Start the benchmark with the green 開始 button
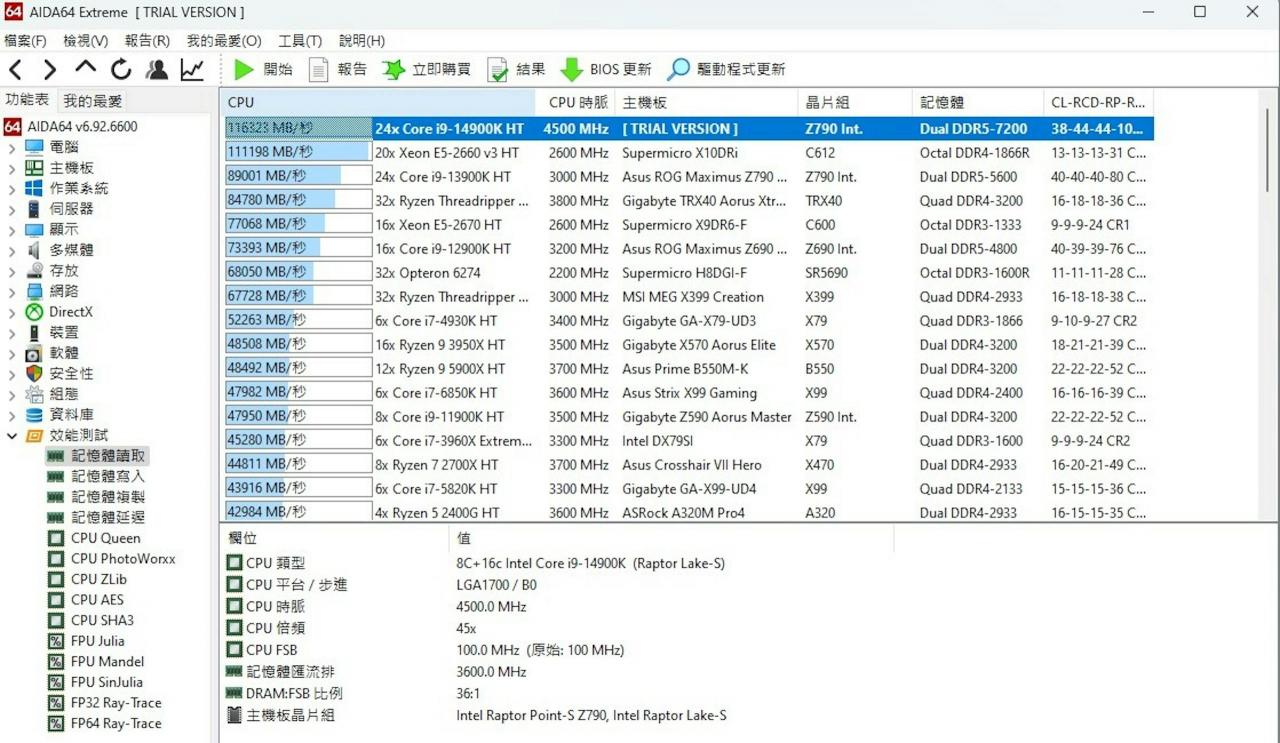 coord(263,69)
